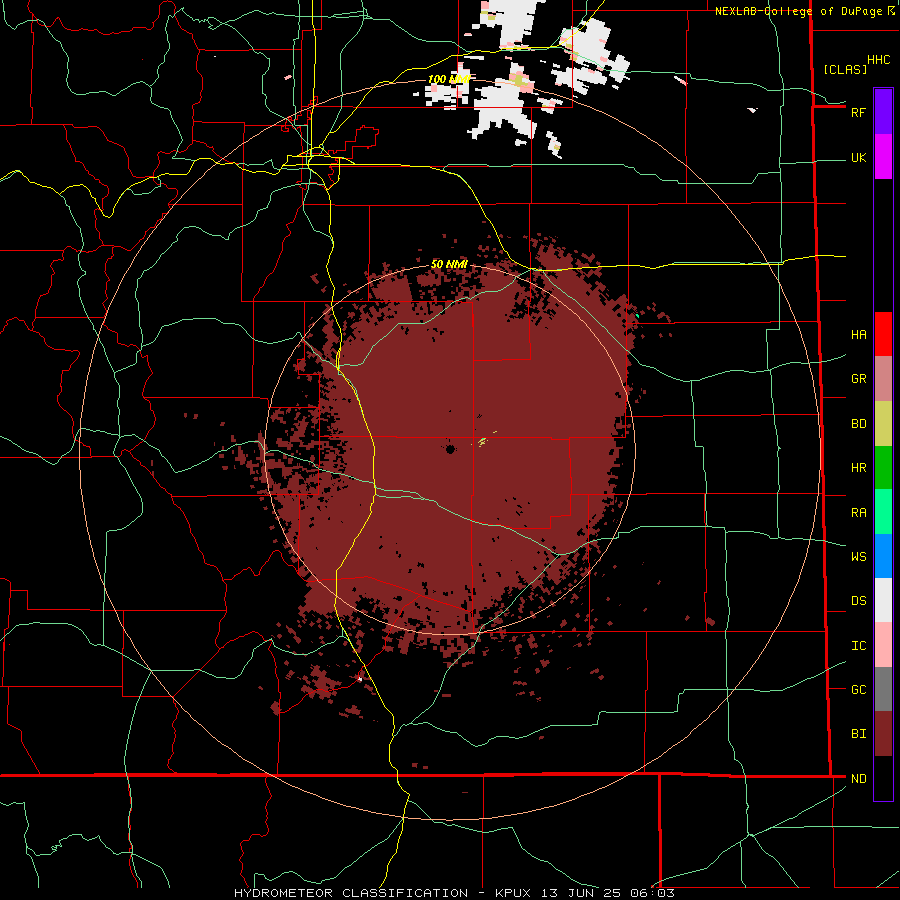Click the GR dusty pink legend swatch
Viewport: 900px width, 900px height.
pos(883,379)
